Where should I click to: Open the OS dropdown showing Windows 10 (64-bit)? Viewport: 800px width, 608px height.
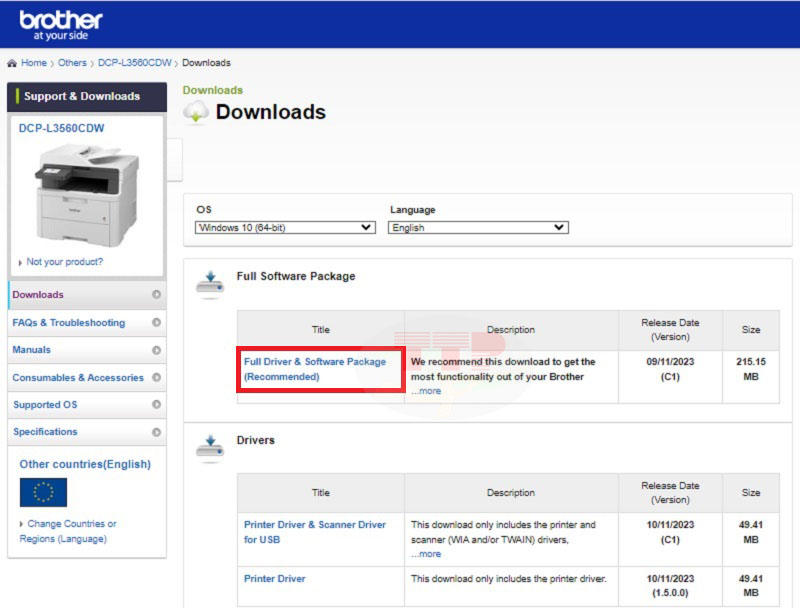(285, 228)
